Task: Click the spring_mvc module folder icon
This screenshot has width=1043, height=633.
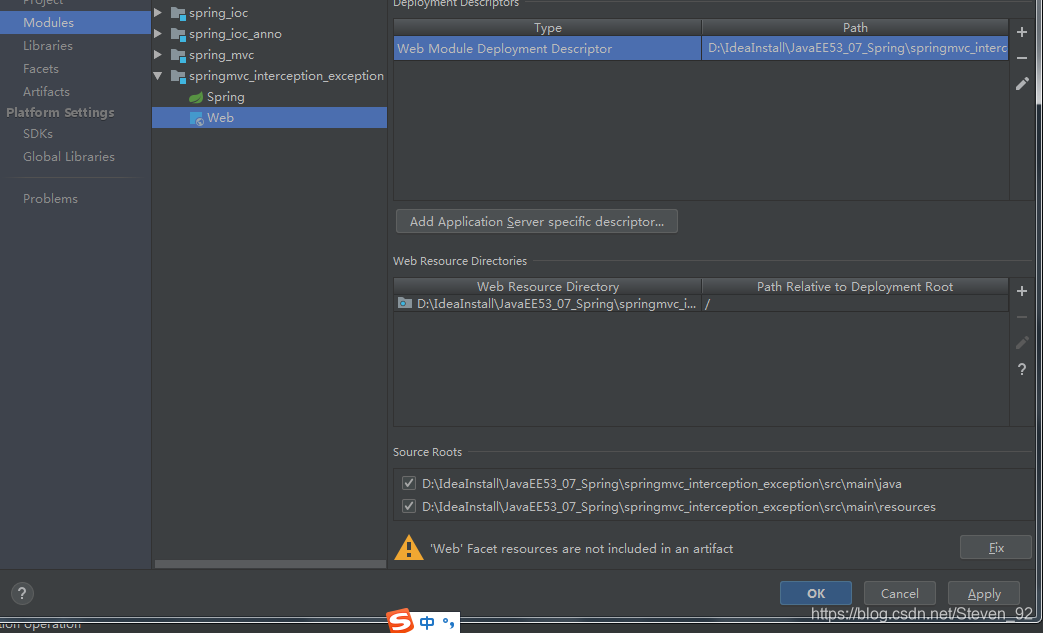Action: pos(178,55)
